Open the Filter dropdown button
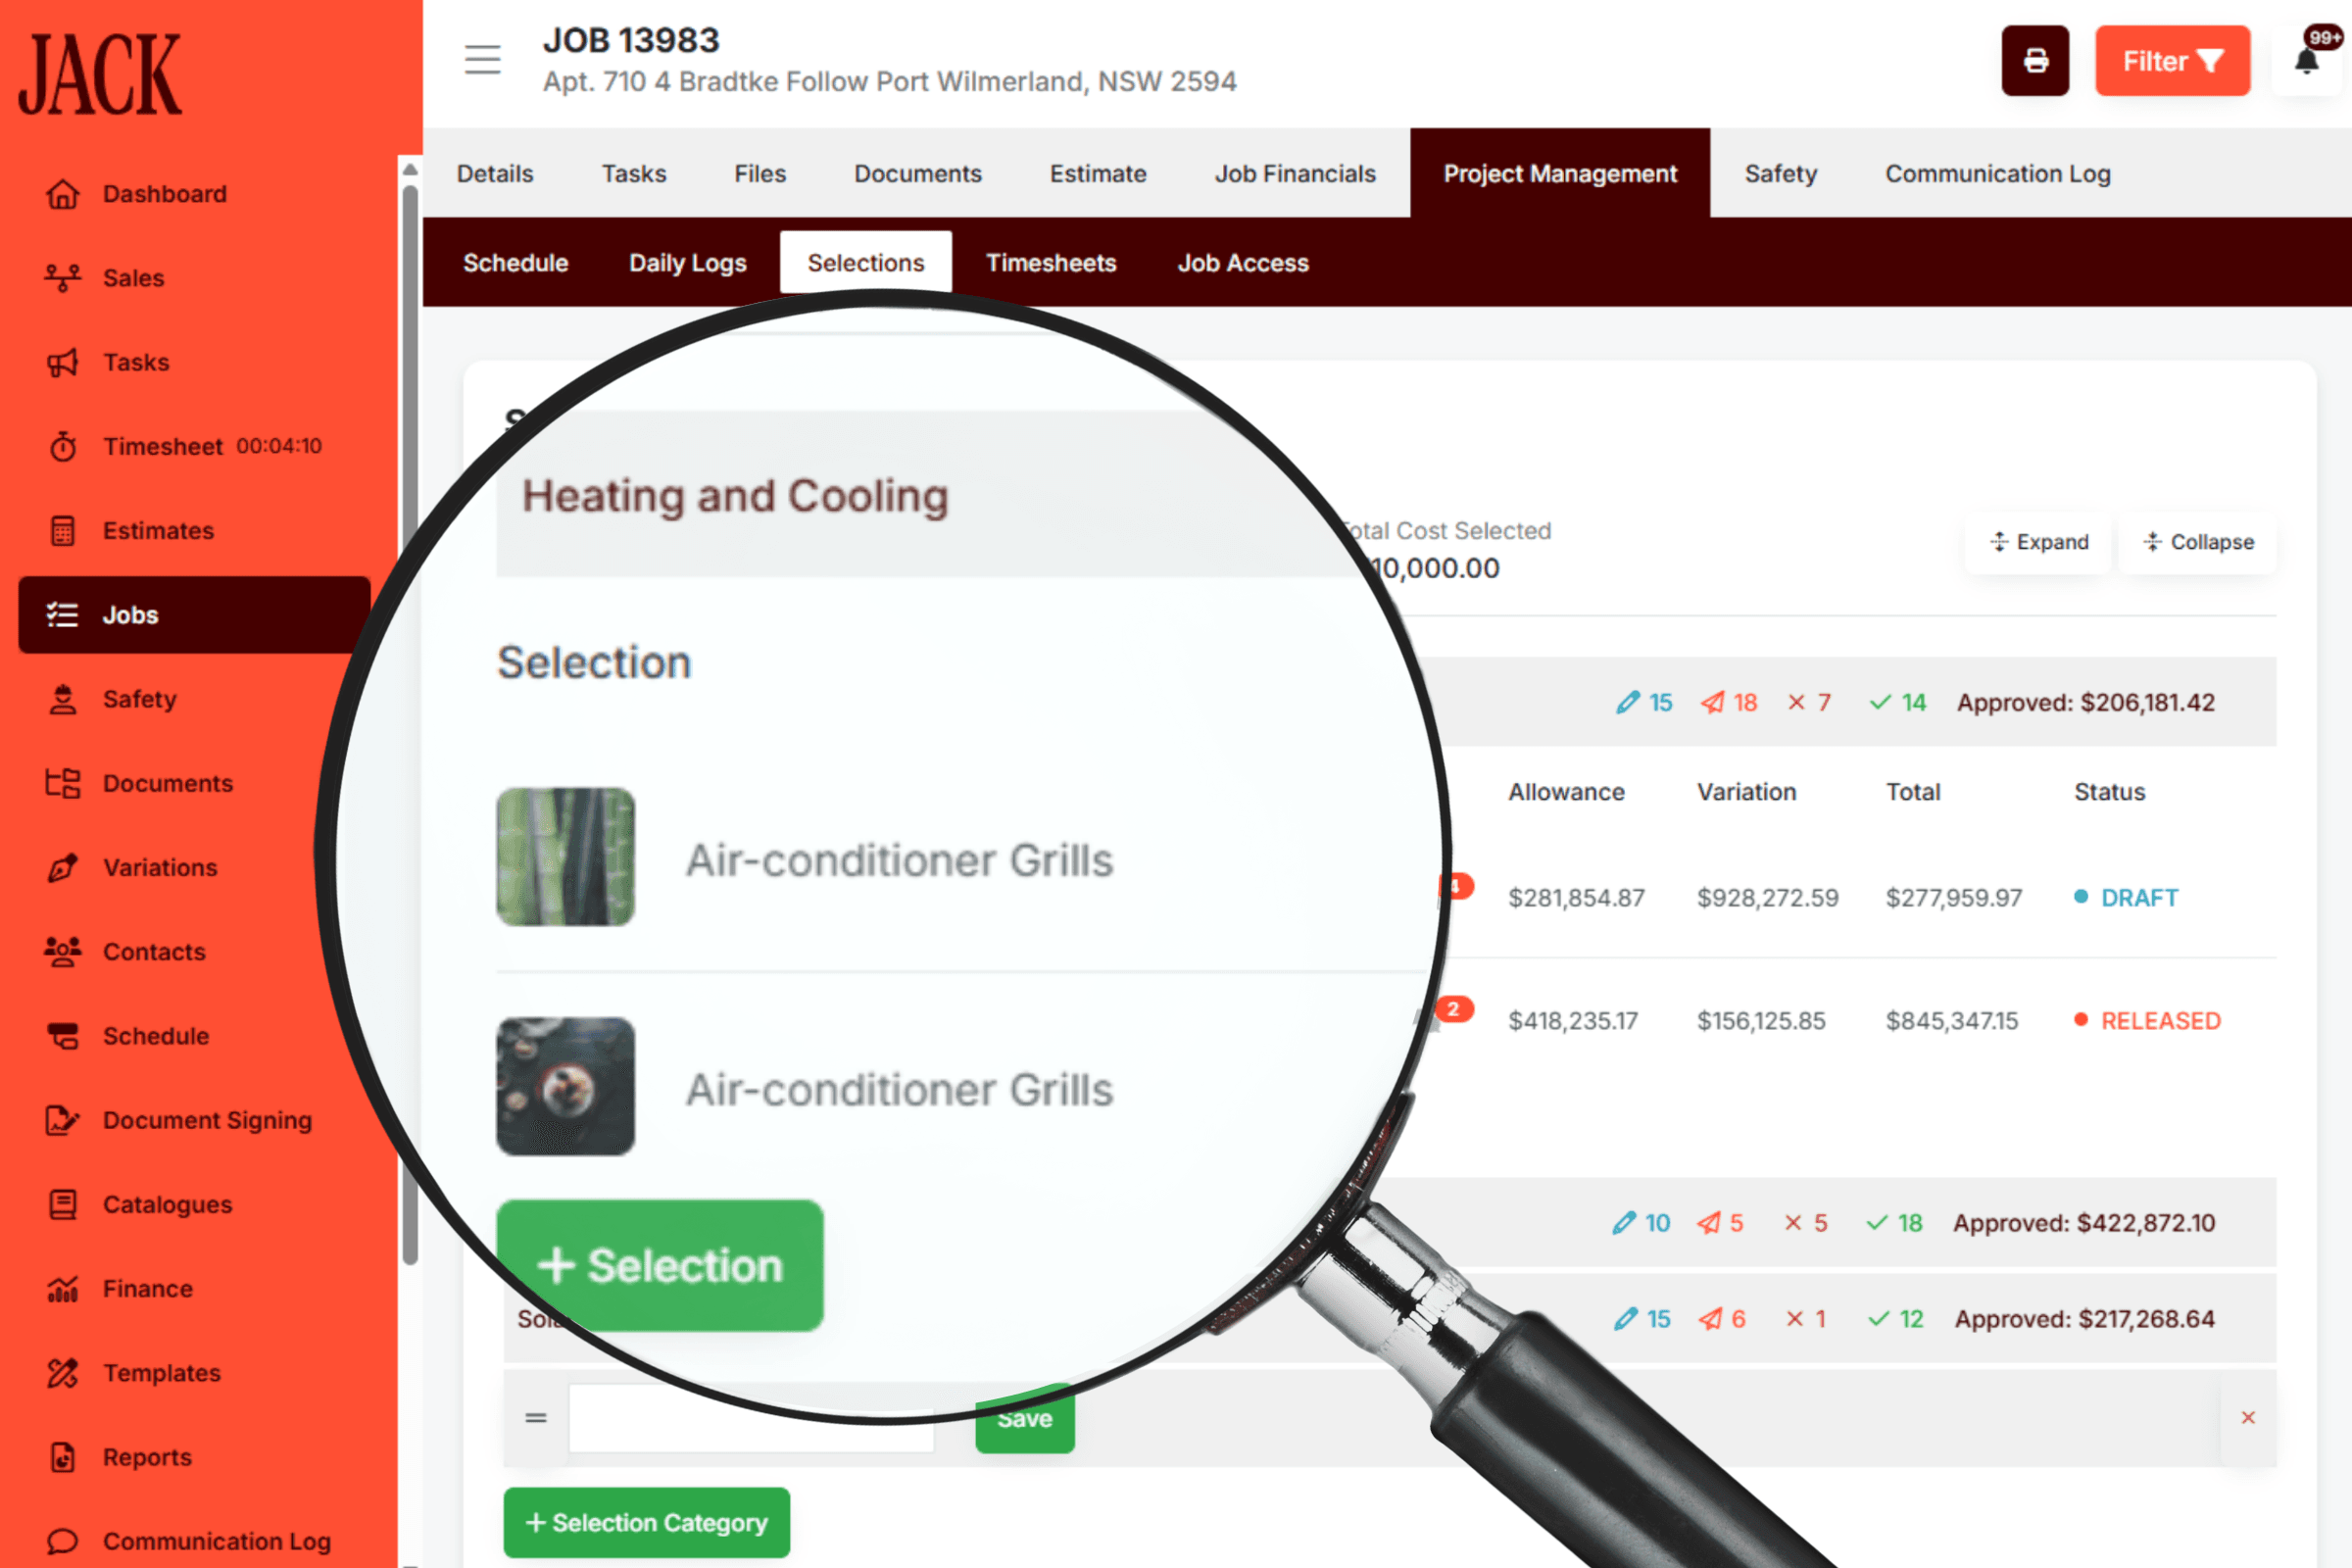This screenshot has width=2352, height=1568. pos(2172,61)
